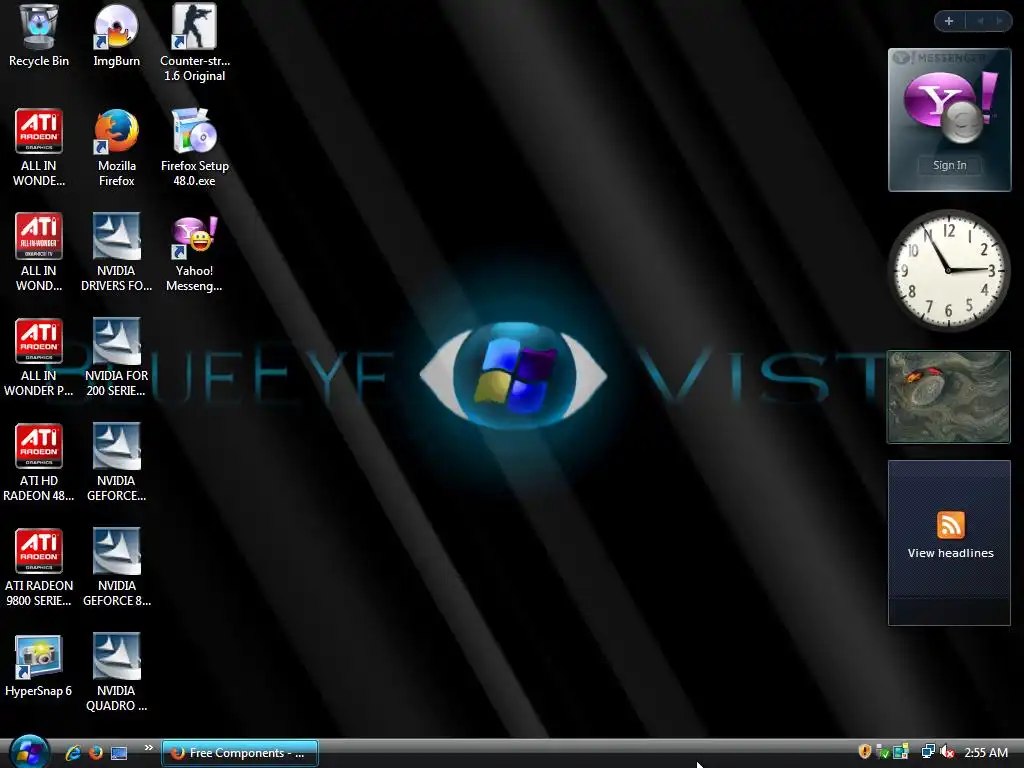Screen dimensions: 1024x768
Task: Select the ATI HD RADEON 48... icon
Action: point(39,463)
